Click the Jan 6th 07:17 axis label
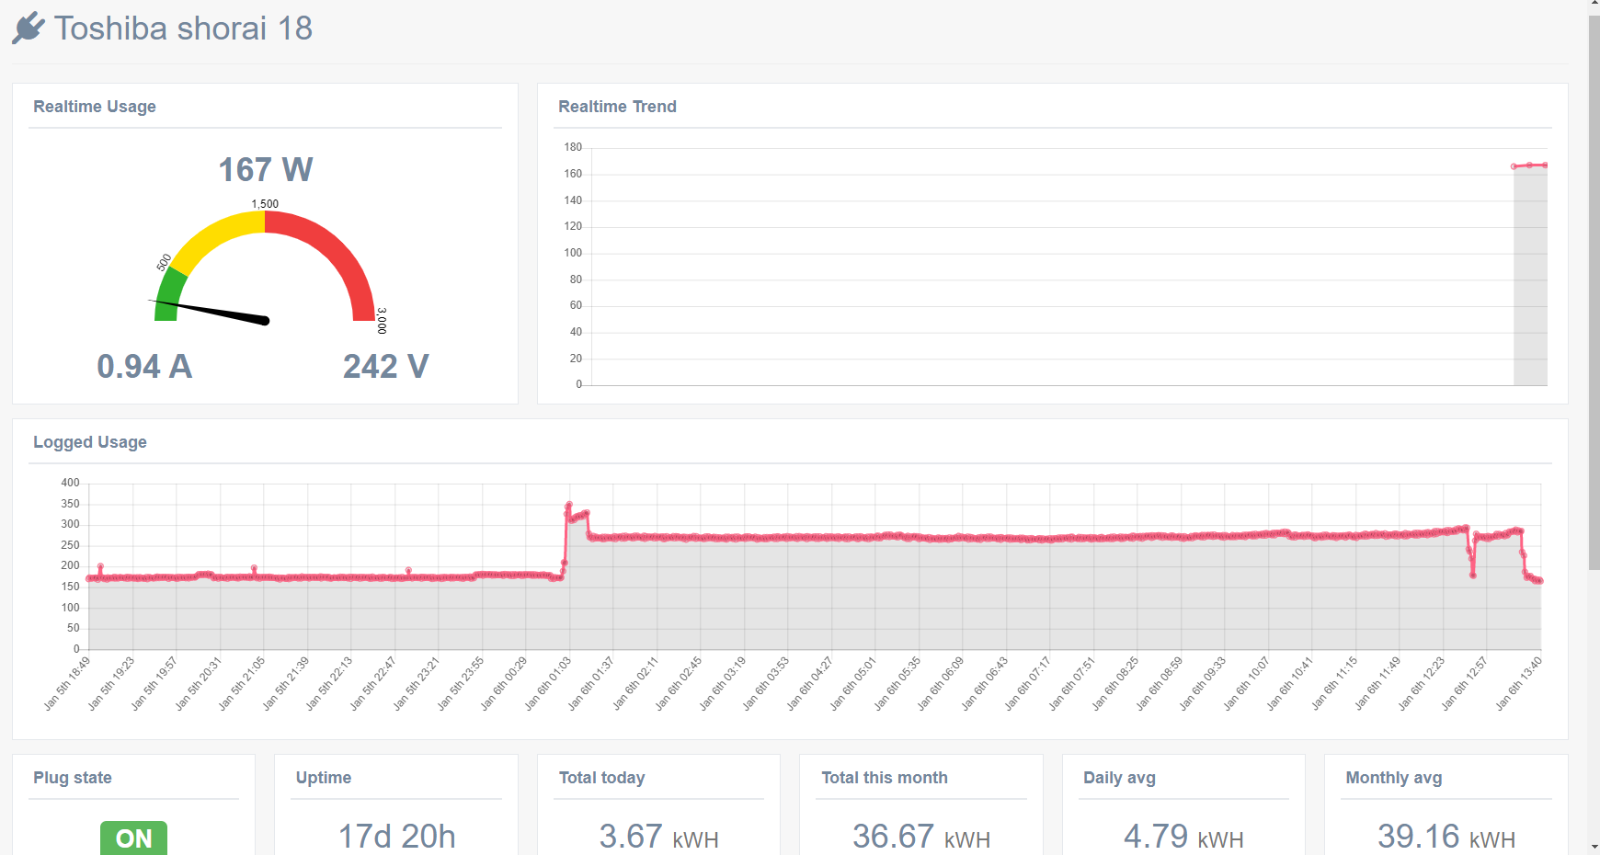 click(x=1028, y=683)
